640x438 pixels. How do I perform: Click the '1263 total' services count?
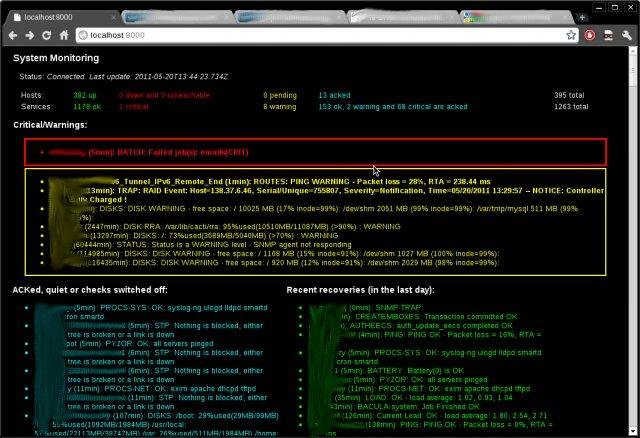click(571, 107)
